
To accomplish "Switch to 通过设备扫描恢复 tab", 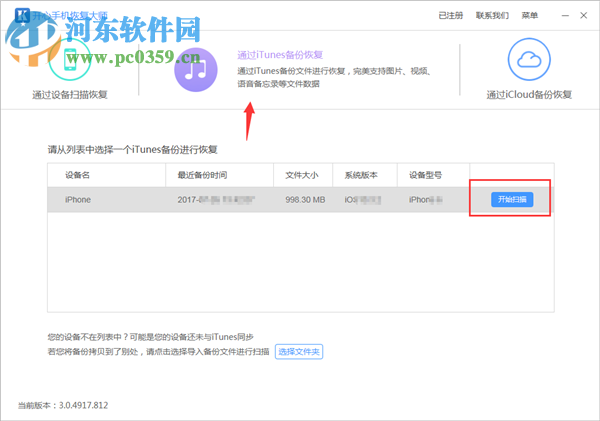I will click(x=70, y=95).
